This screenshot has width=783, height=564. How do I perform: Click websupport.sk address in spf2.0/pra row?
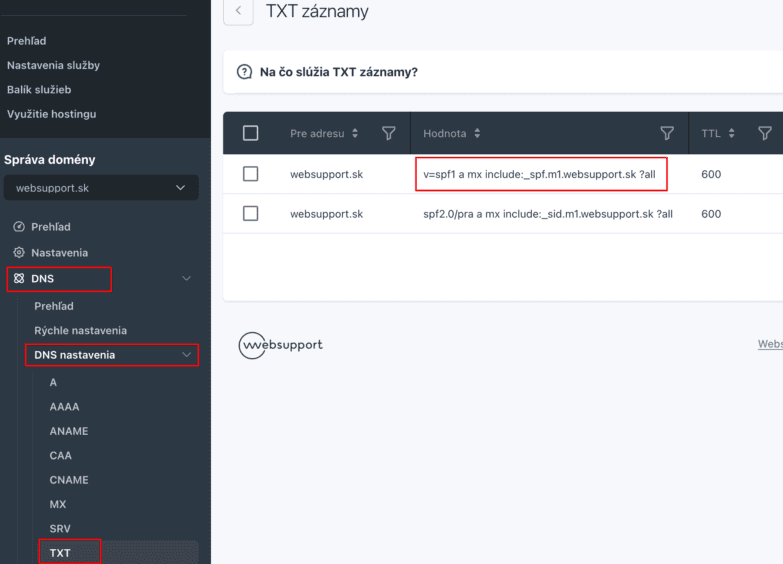click(x=327, y=214)
